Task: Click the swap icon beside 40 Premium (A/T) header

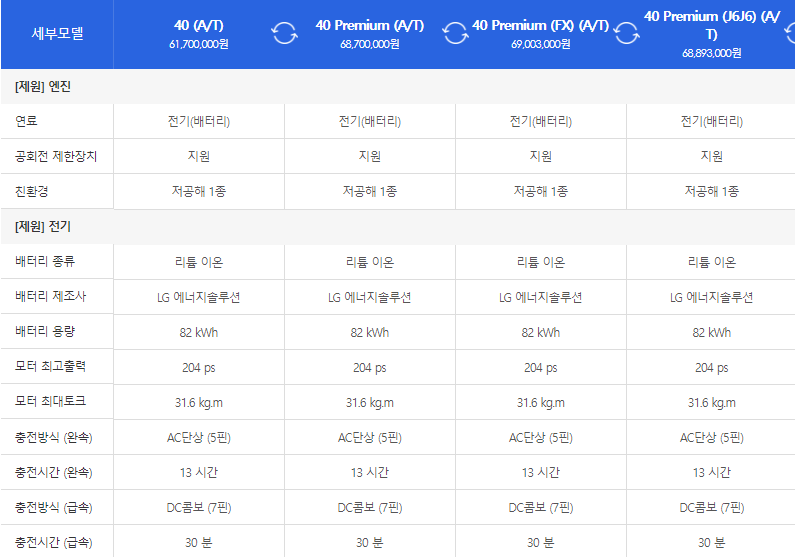Action: tap(455, 33)
